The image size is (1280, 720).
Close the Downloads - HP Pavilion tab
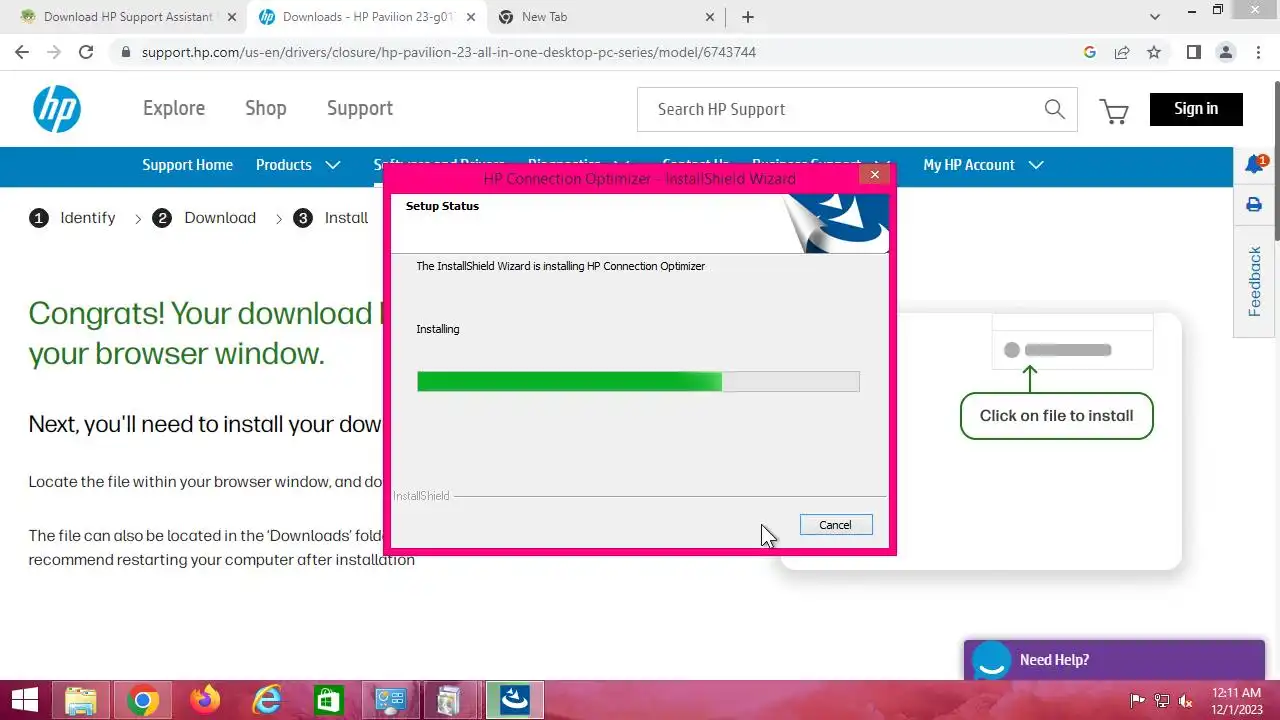[471, 17]
